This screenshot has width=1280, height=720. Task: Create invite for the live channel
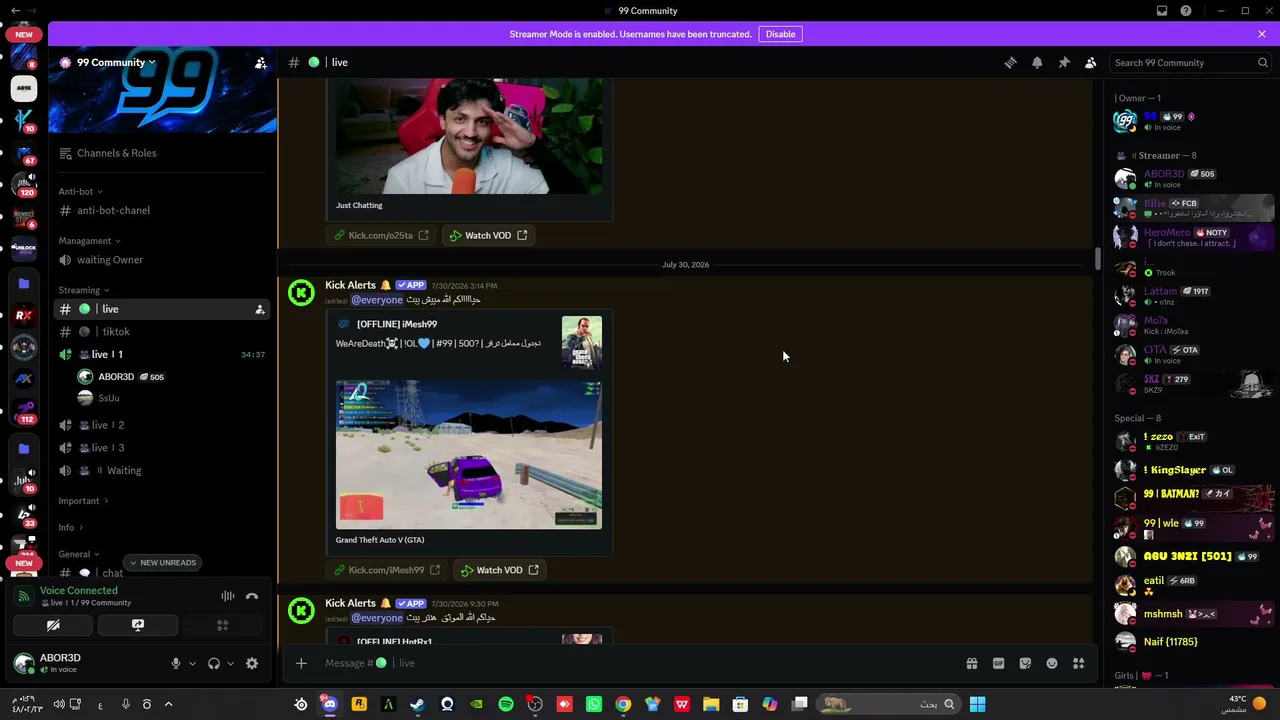(x=260, y=309)
